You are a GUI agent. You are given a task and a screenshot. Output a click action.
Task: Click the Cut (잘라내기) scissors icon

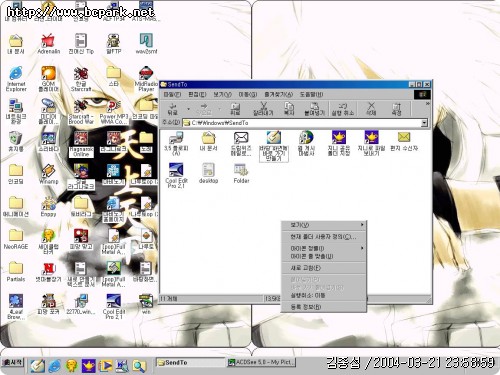click(263, 109)
